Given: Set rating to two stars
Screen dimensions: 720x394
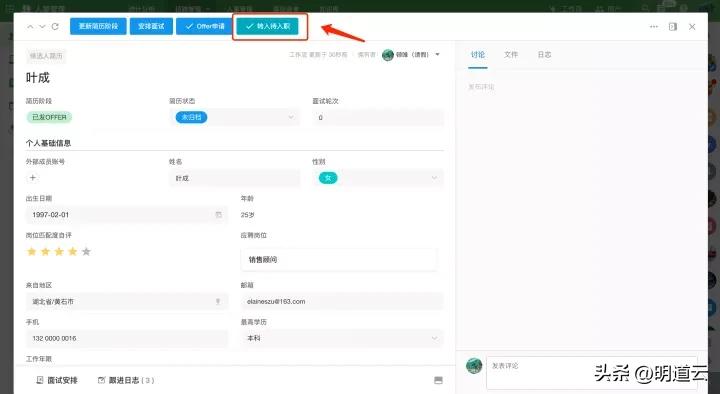Looking at the screenshot, I should 45,252.
